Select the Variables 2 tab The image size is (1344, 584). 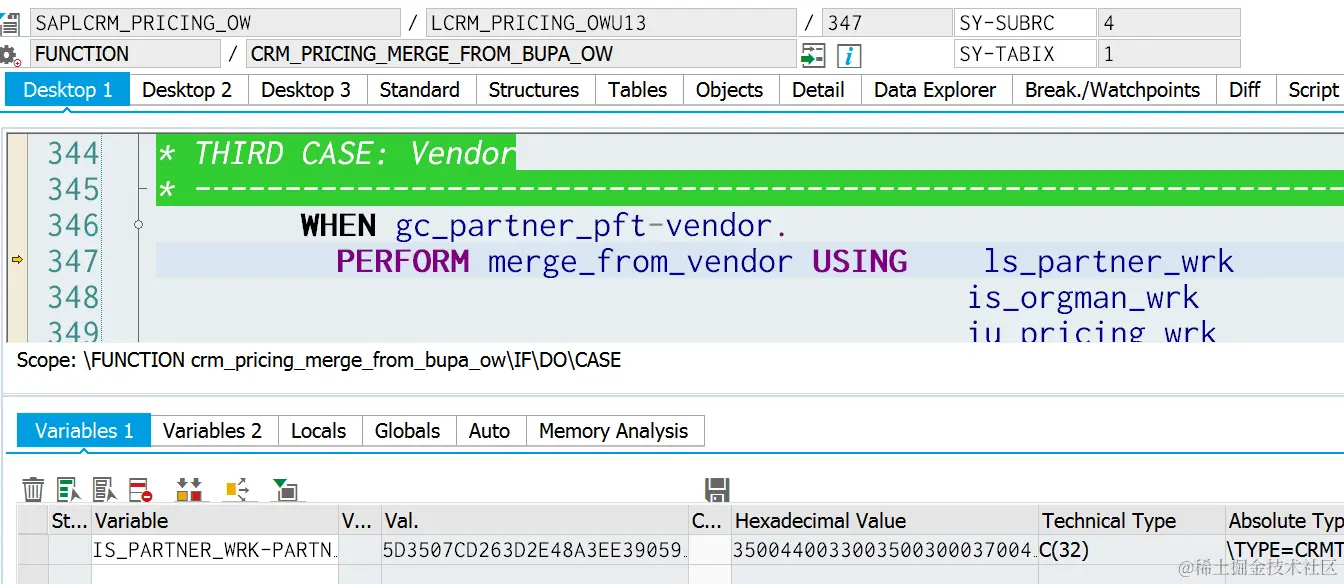click(213, 431)
